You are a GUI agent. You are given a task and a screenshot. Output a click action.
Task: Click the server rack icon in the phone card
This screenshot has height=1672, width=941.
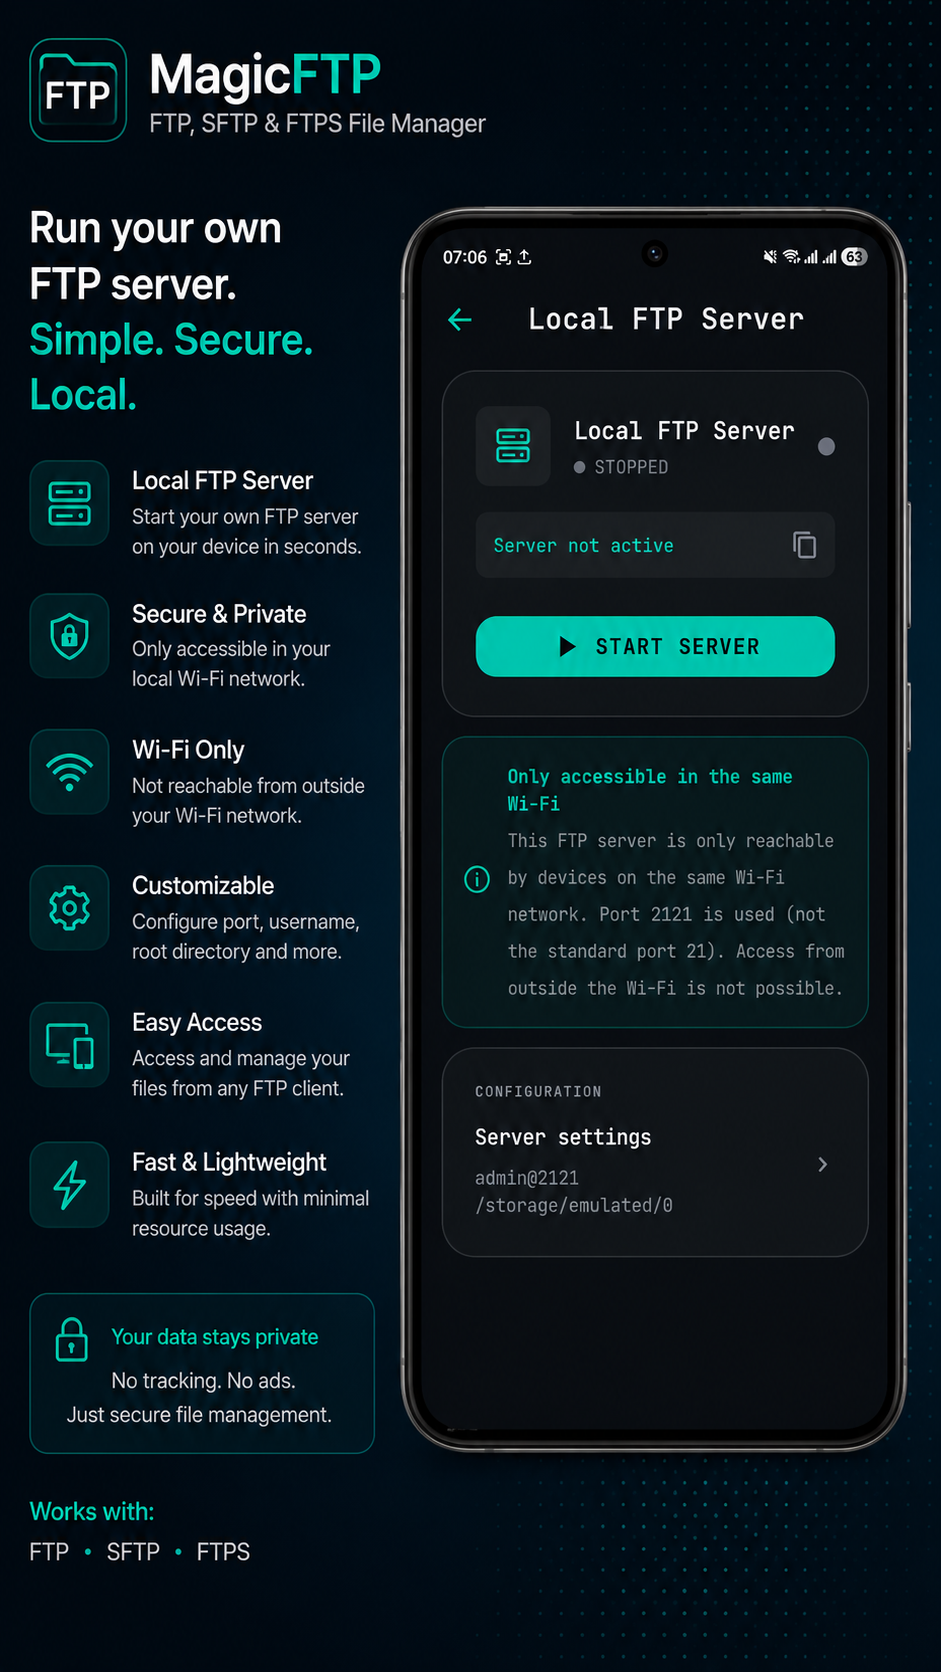pyautogui.click(x=513, y=446)
